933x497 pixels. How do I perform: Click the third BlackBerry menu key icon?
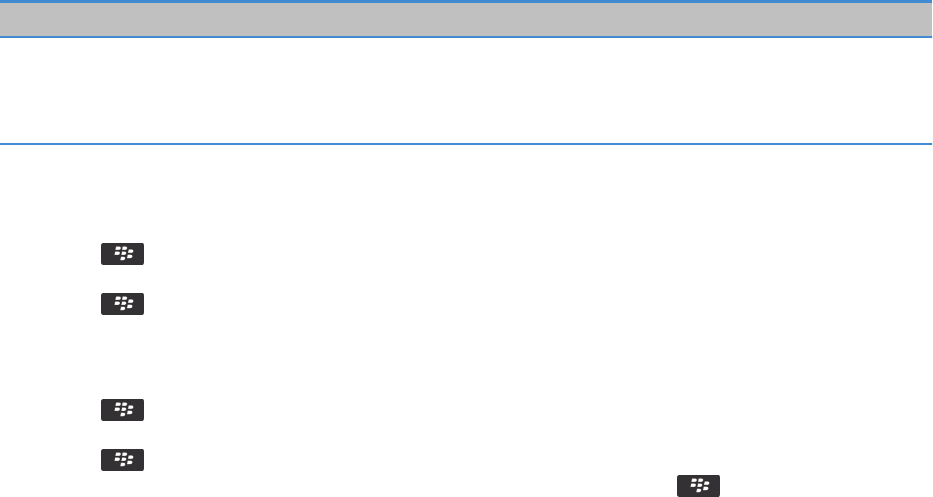(122, 410)
